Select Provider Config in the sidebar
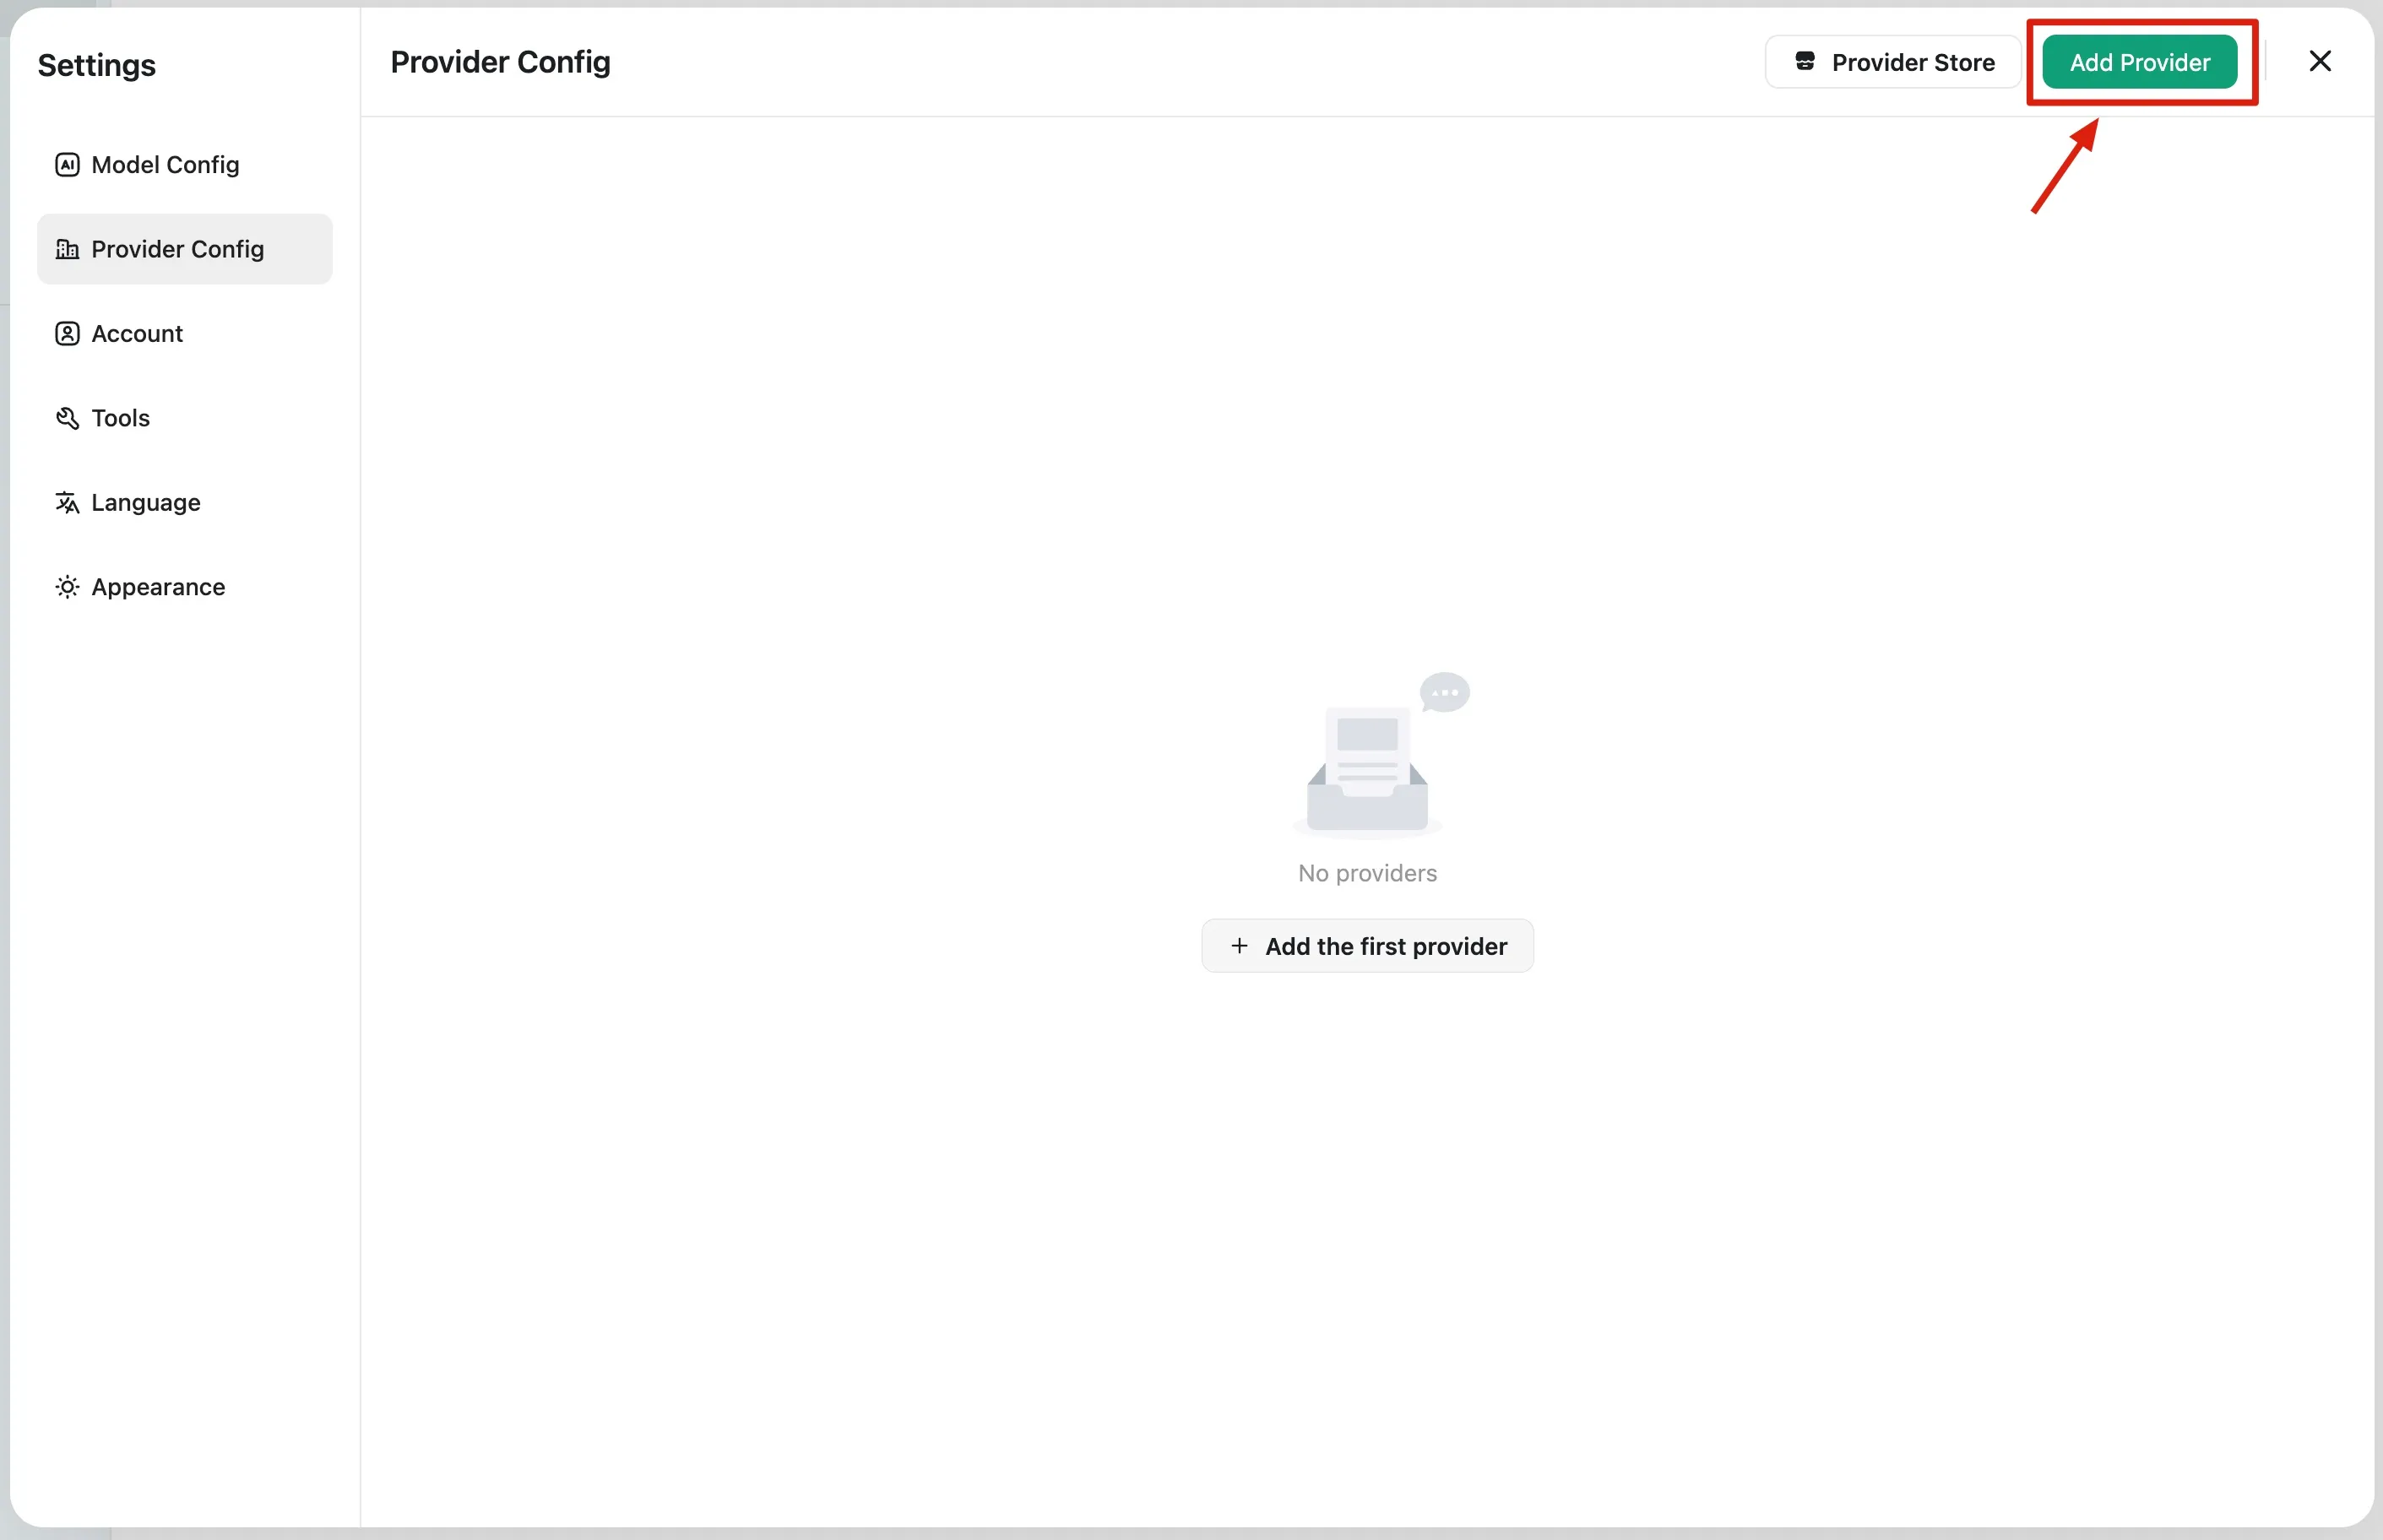The image size is (2383, 1540). tap(178, 249)
